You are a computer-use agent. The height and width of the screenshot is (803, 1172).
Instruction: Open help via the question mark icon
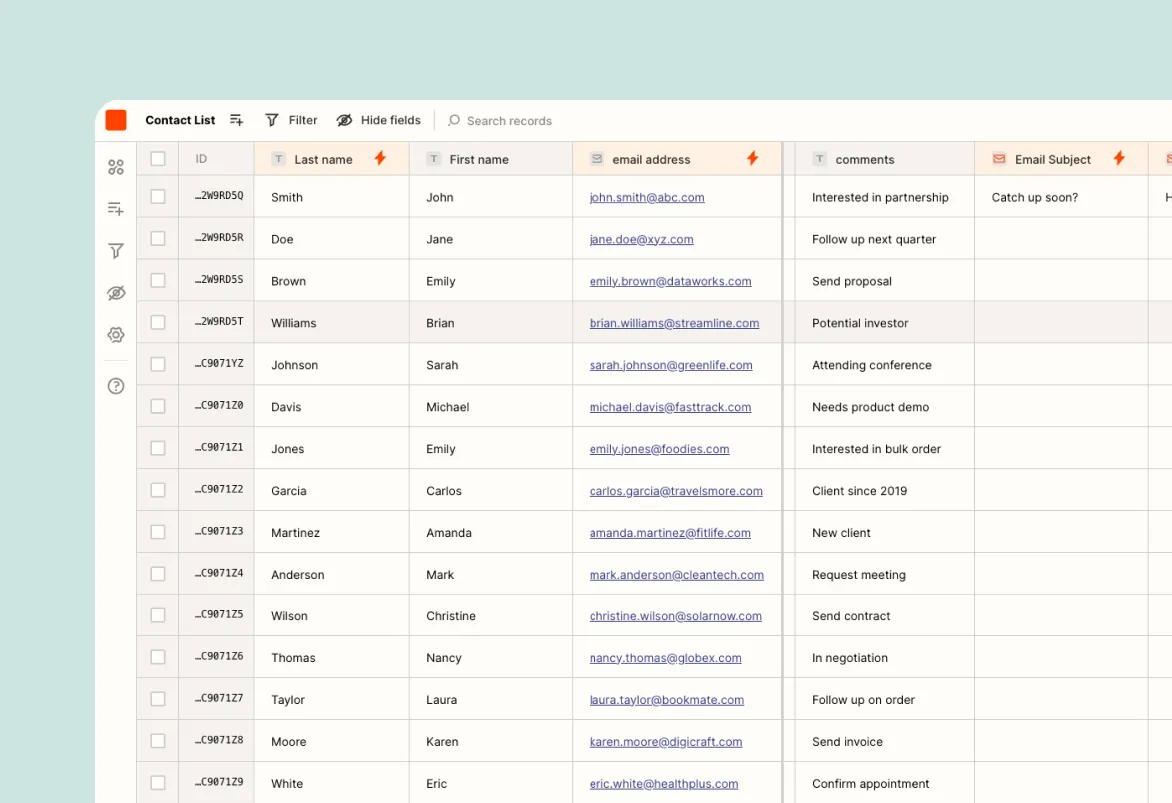[x=115, y=385]
